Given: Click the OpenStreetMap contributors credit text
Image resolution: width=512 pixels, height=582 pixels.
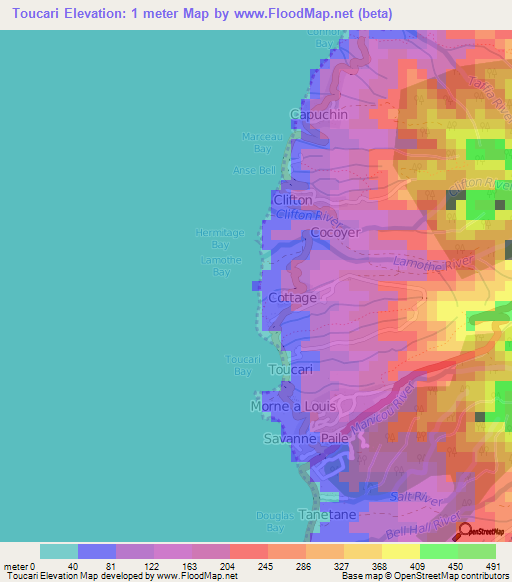Looking at the screenshot, I should [x=426, y=576].
